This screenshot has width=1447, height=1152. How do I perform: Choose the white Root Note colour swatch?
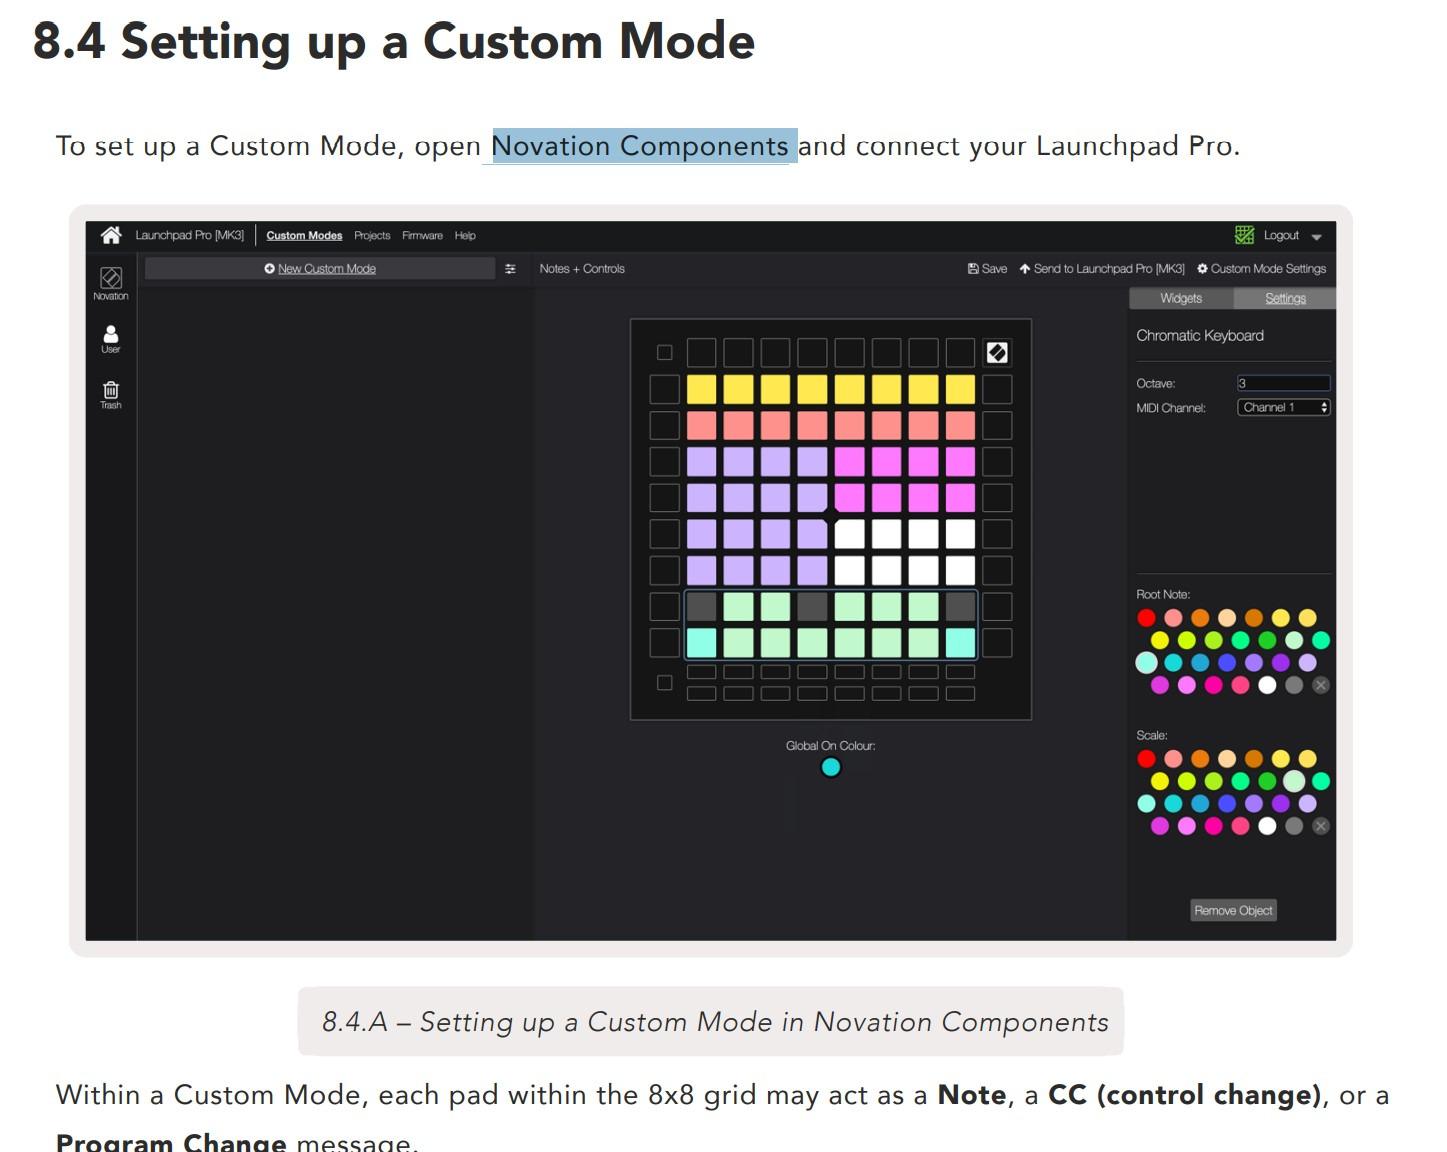pos(1267,685)
